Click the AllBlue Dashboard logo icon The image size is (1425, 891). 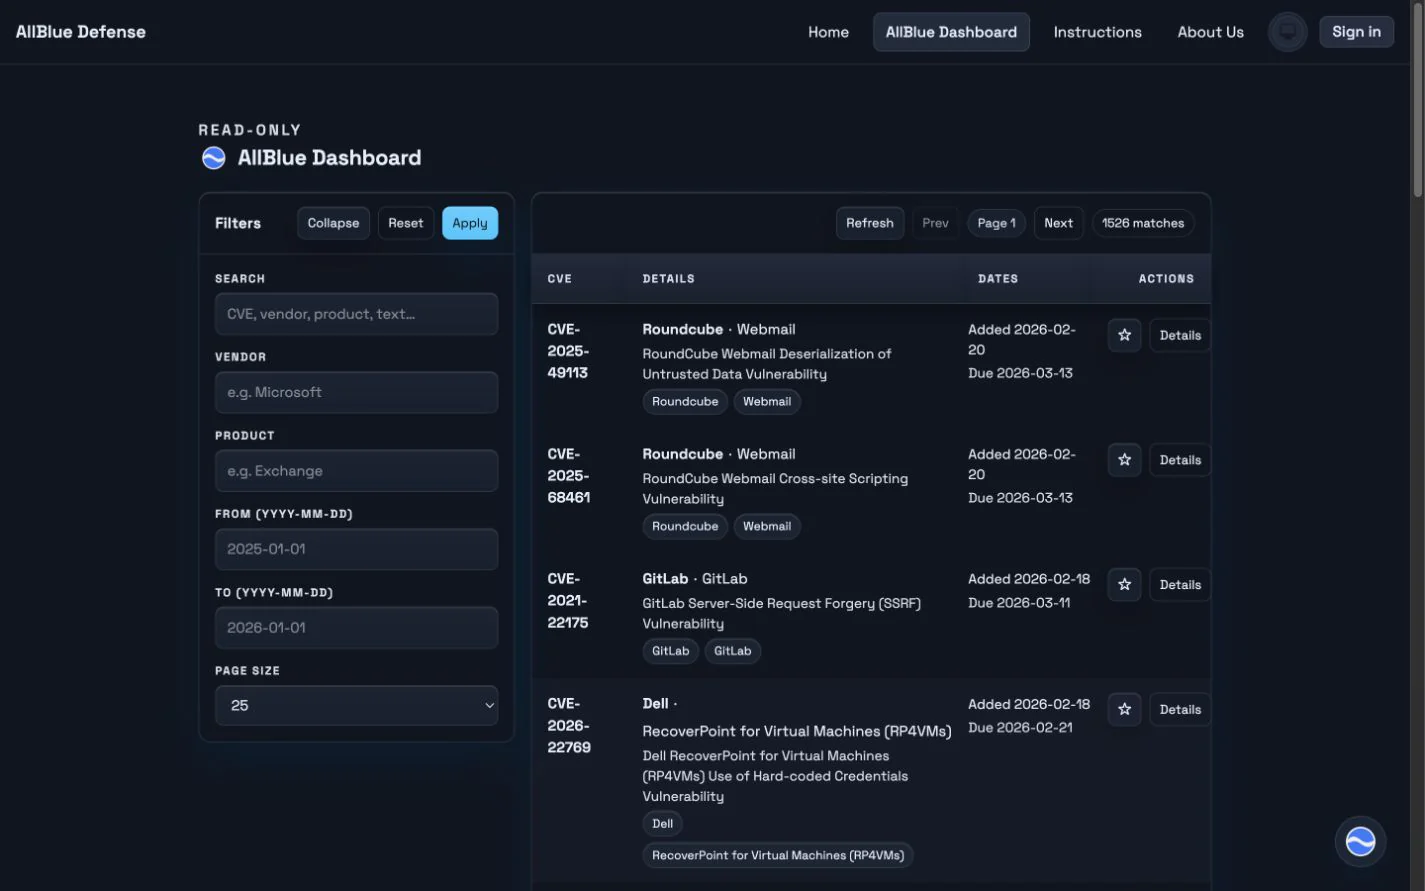tap(214, 158)
